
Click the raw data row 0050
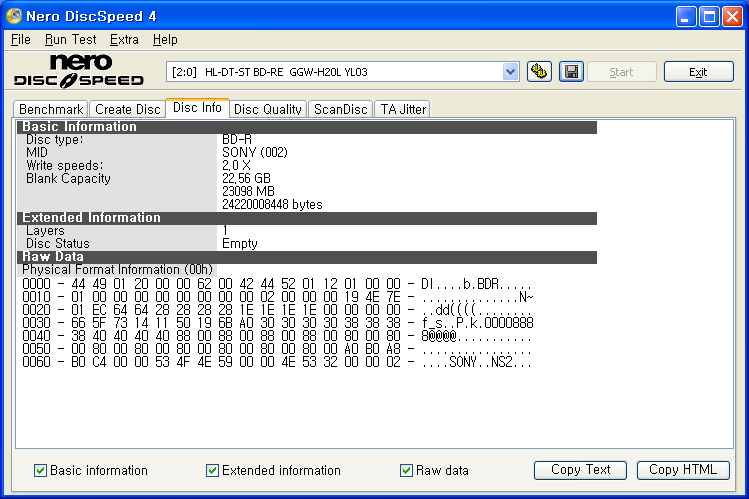tap(277, 349)
